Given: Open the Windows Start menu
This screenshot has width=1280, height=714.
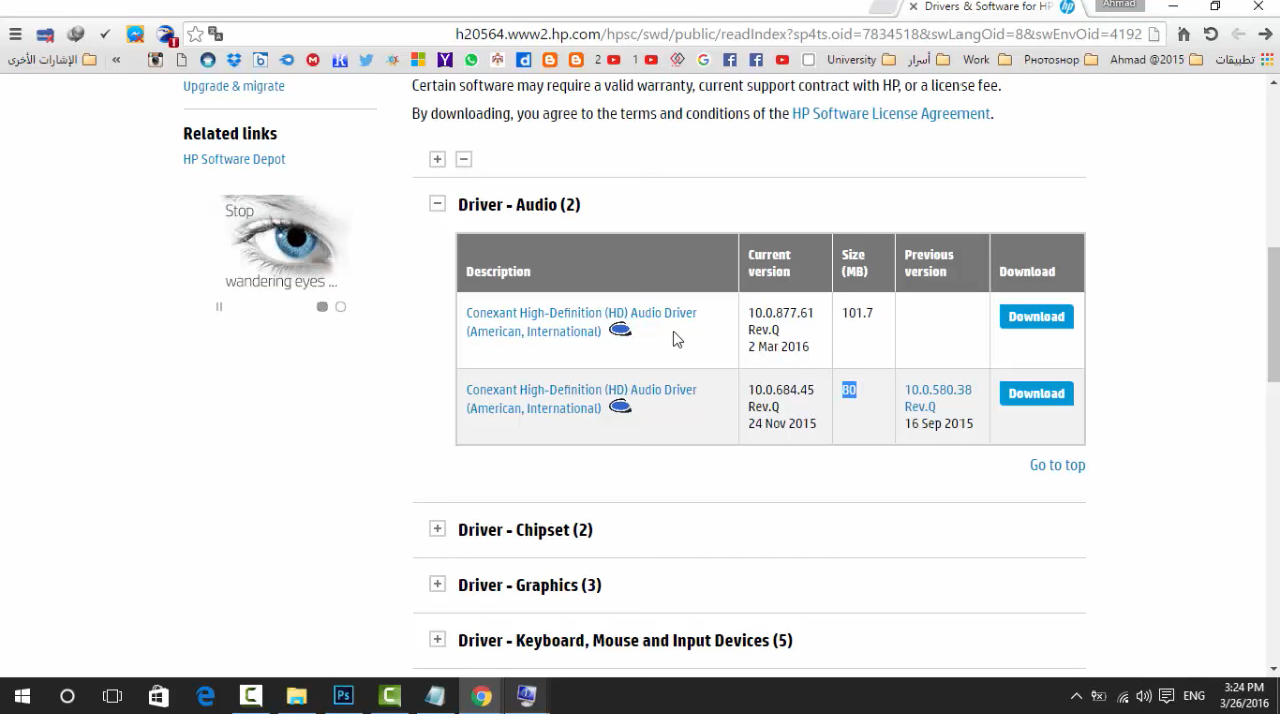Looking at the screenshot, I should coord(22,696).
